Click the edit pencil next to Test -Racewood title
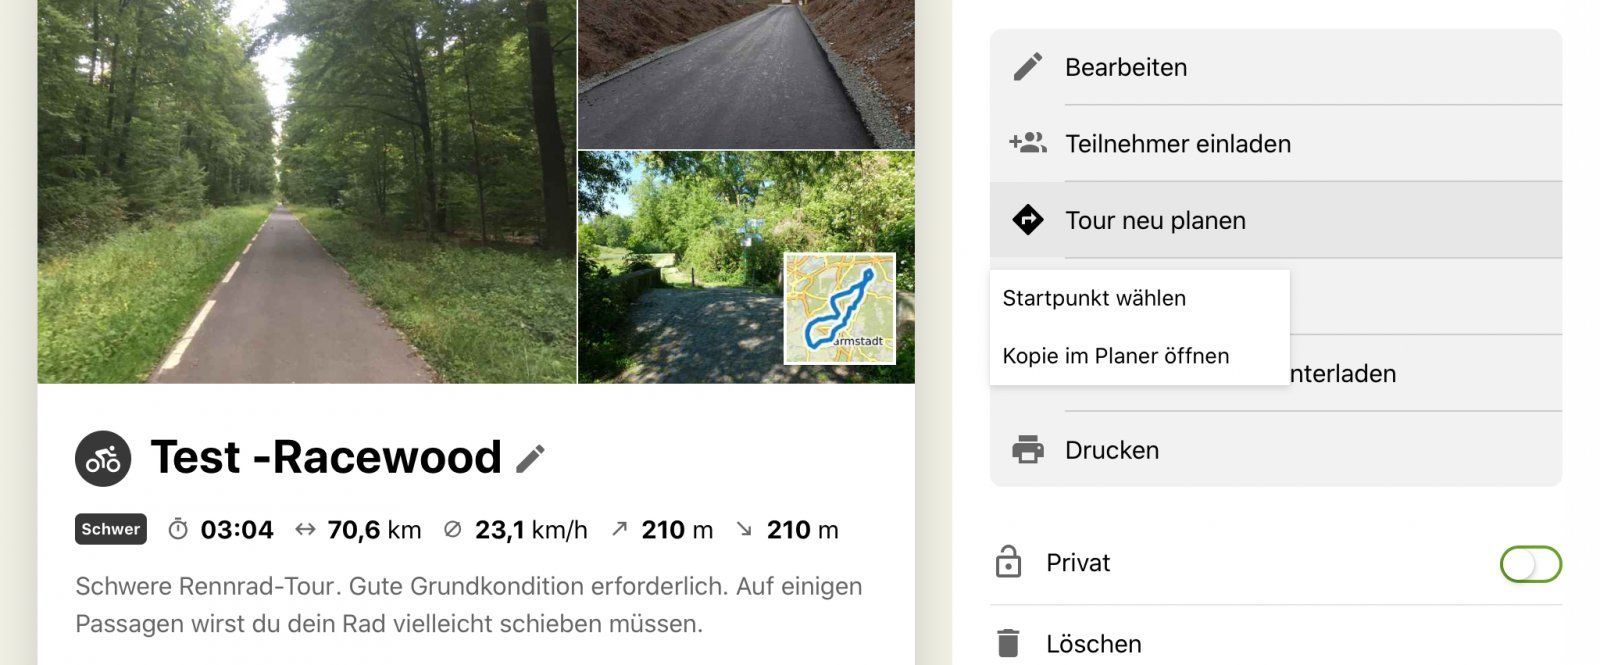The width and height of the screenshot is (1600, 665). pos(530,458)
